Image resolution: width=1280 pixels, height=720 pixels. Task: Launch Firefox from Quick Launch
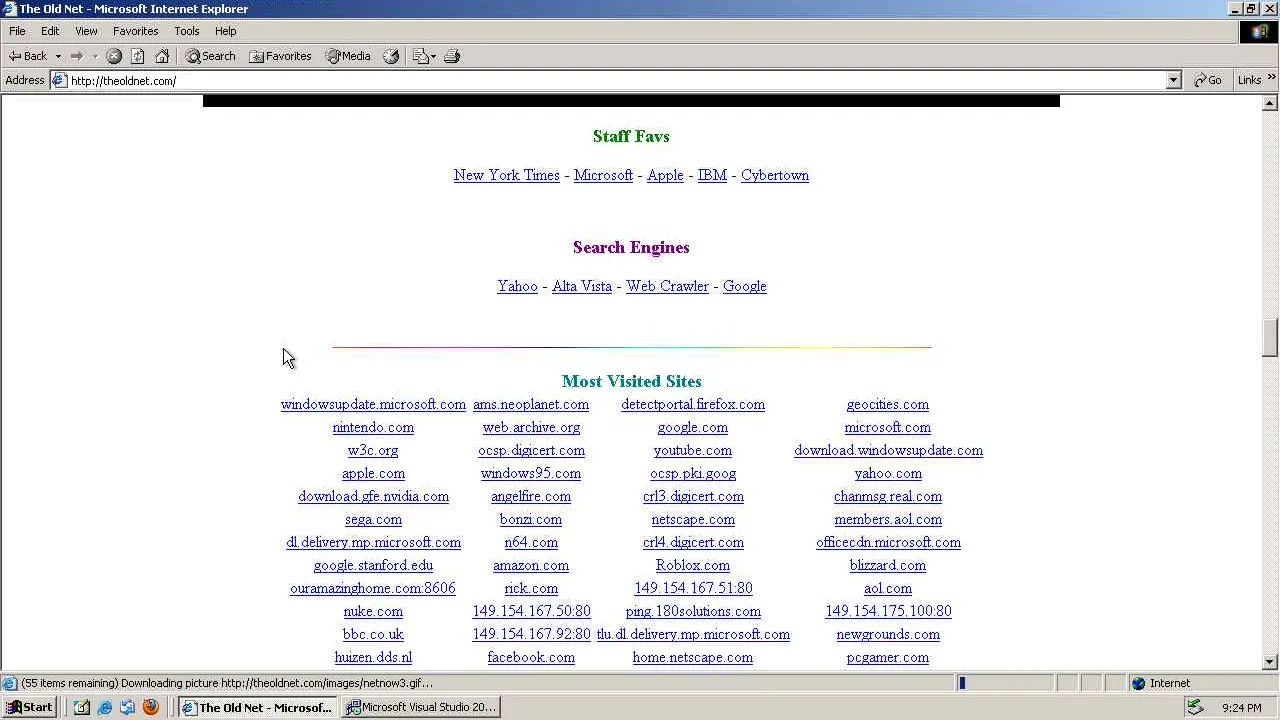point(151,707)
